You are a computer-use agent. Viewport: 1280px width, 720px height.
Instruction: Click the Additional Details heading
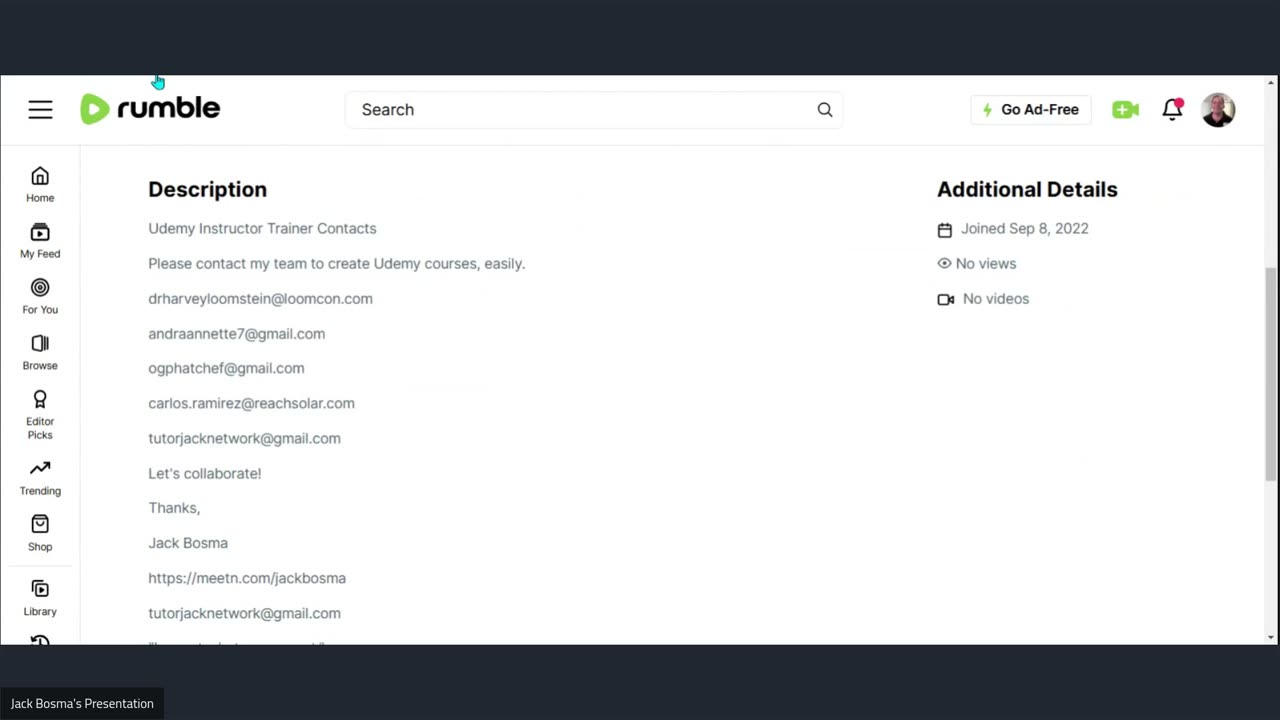coord(1027,189)
